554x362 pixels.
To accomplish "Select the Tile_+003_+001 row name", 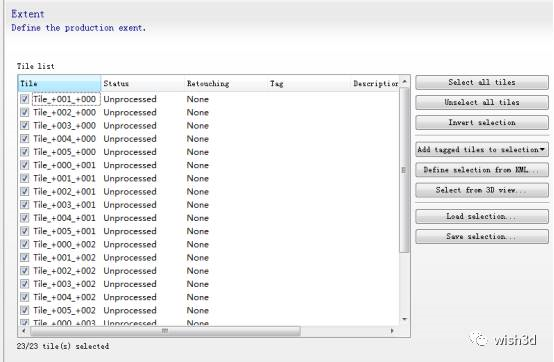I will 65,205.
